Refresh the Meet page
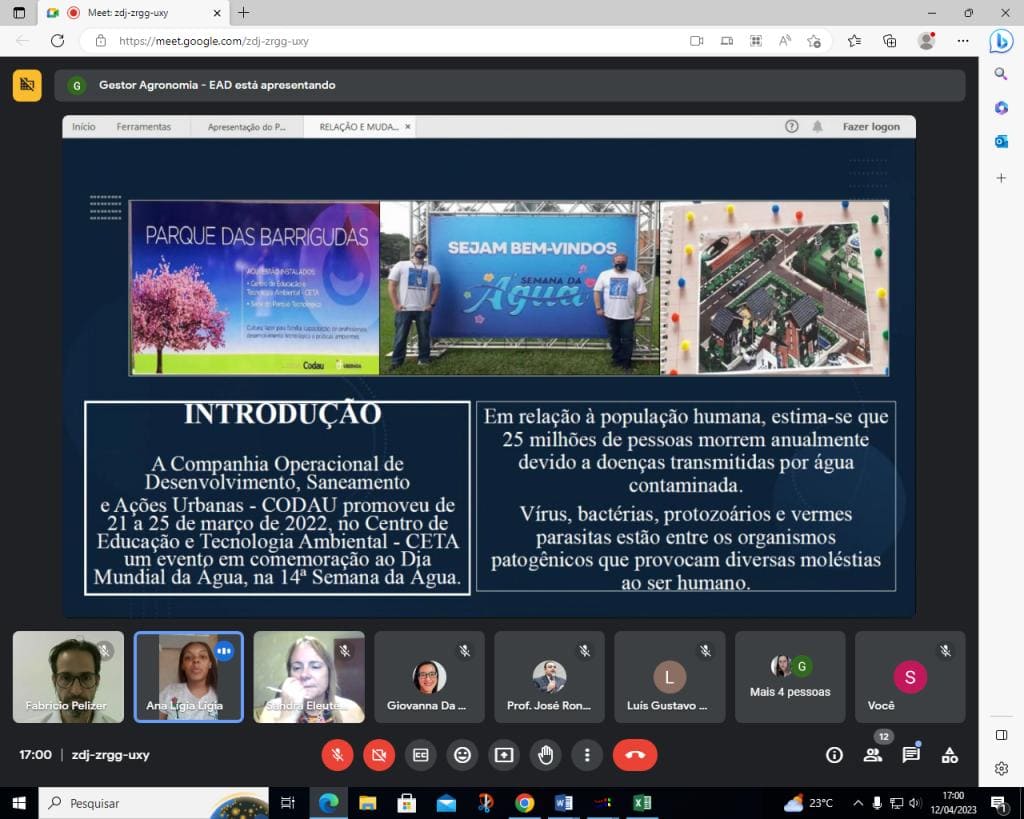Image resolution: width=1024 pixels, height=819 pixels. click(x=57, y=41)
